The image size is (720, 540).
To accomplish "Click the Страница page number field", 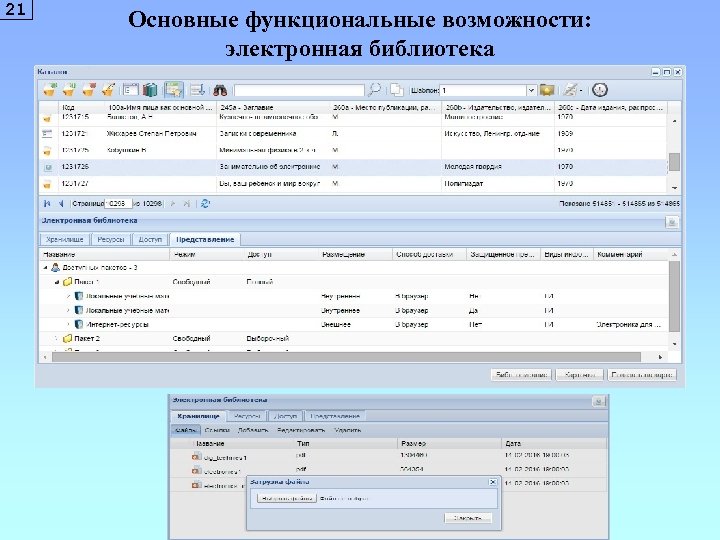I will click(118, 203).
